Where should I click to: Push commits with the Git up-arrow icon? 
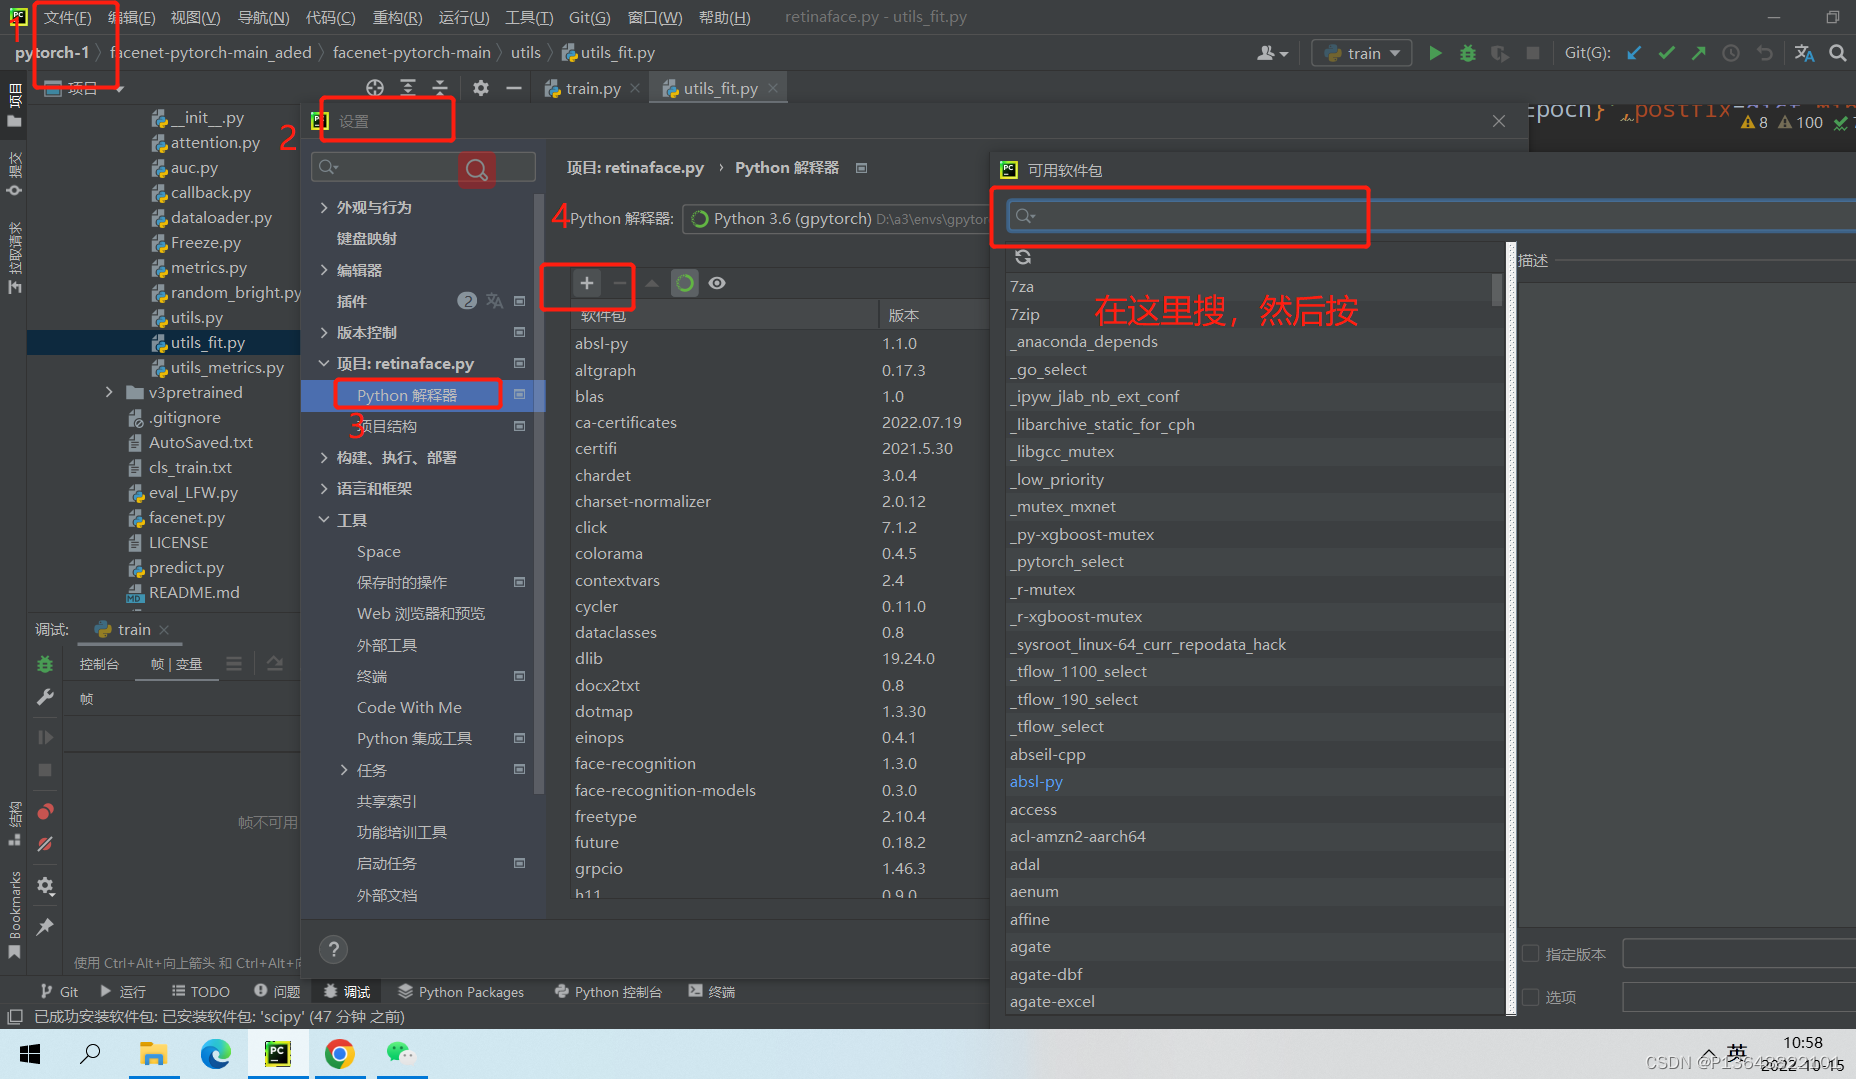(x=1698, y=53)
